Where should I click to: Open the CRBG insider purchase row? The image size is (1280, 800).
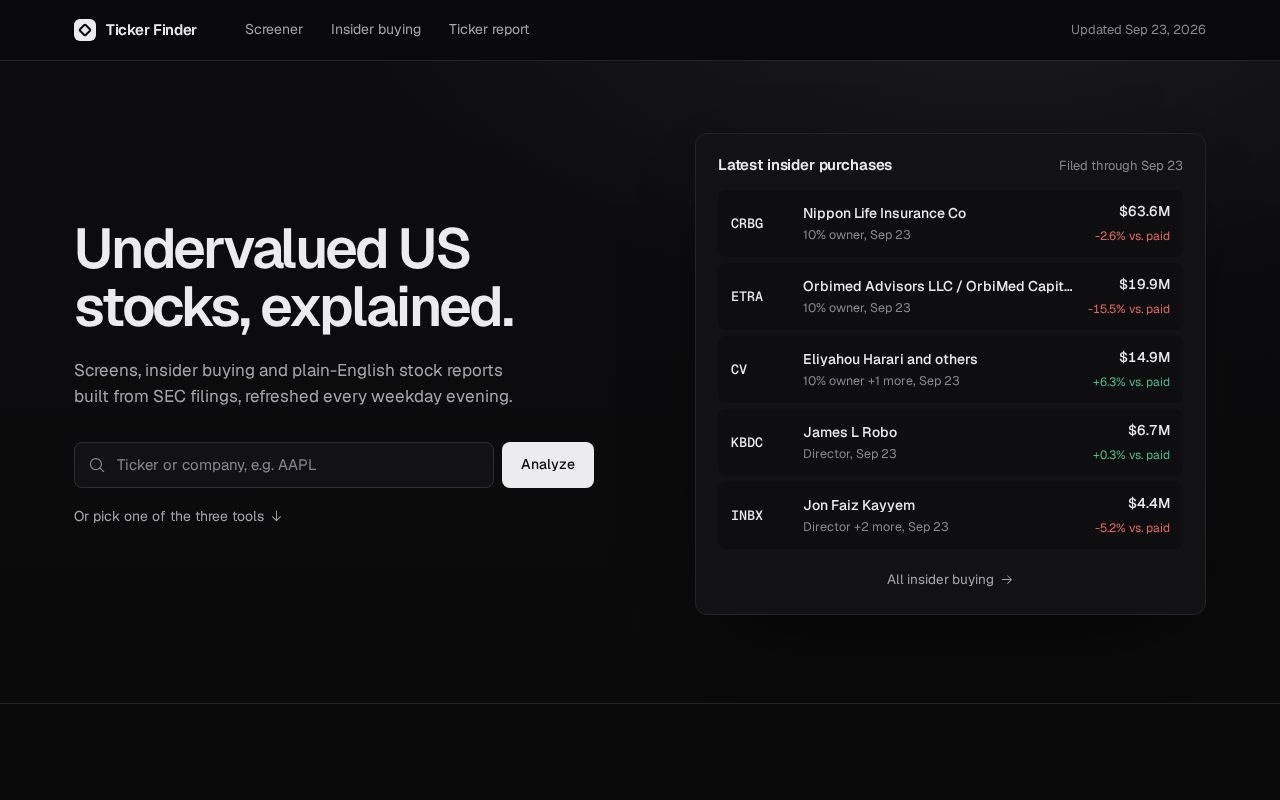click(x=950, y=224)
